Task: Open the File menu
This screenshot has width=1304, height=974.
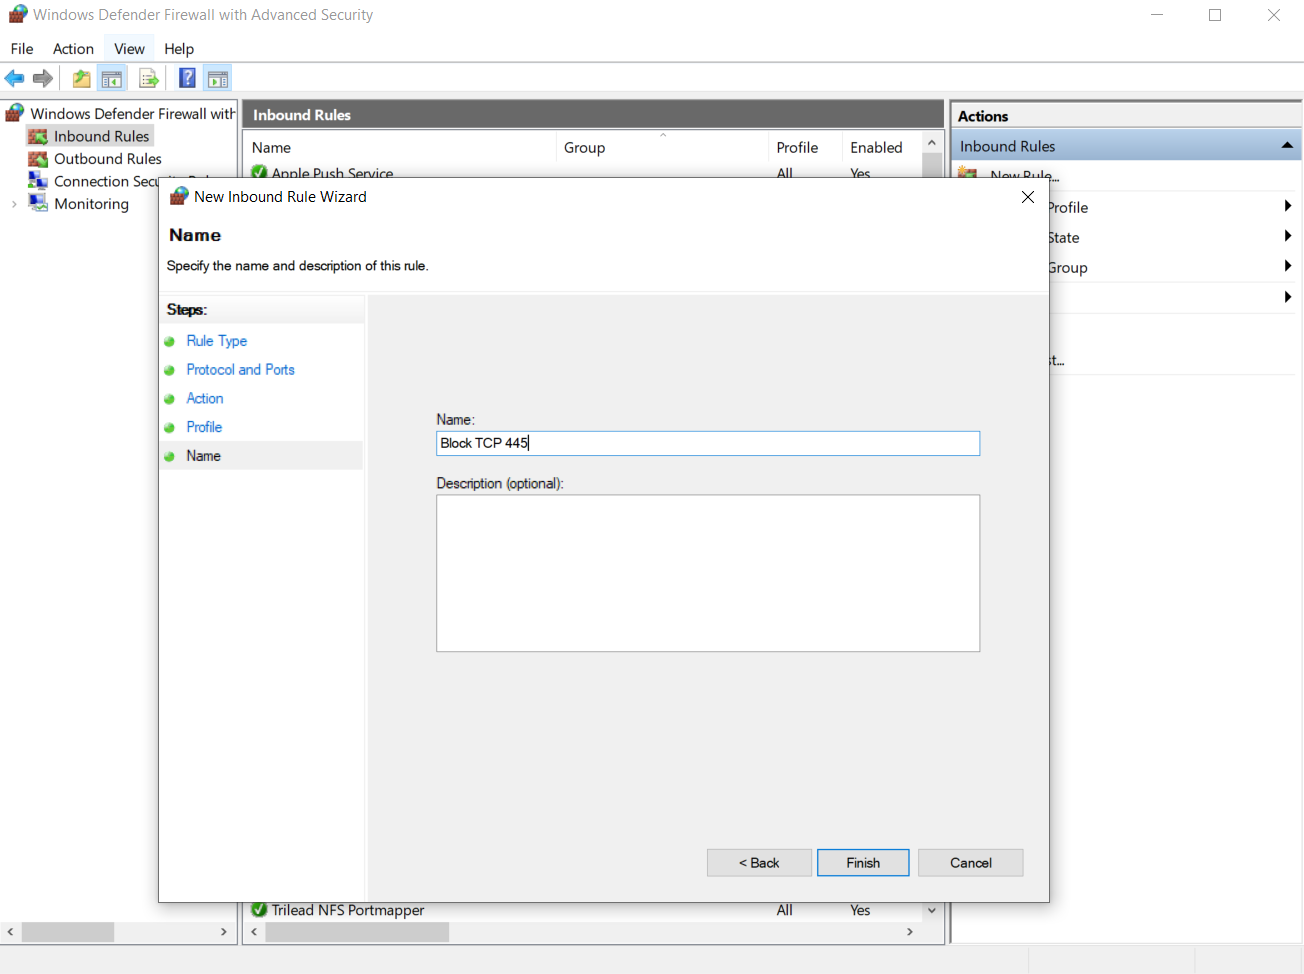Action: (22, 49)
